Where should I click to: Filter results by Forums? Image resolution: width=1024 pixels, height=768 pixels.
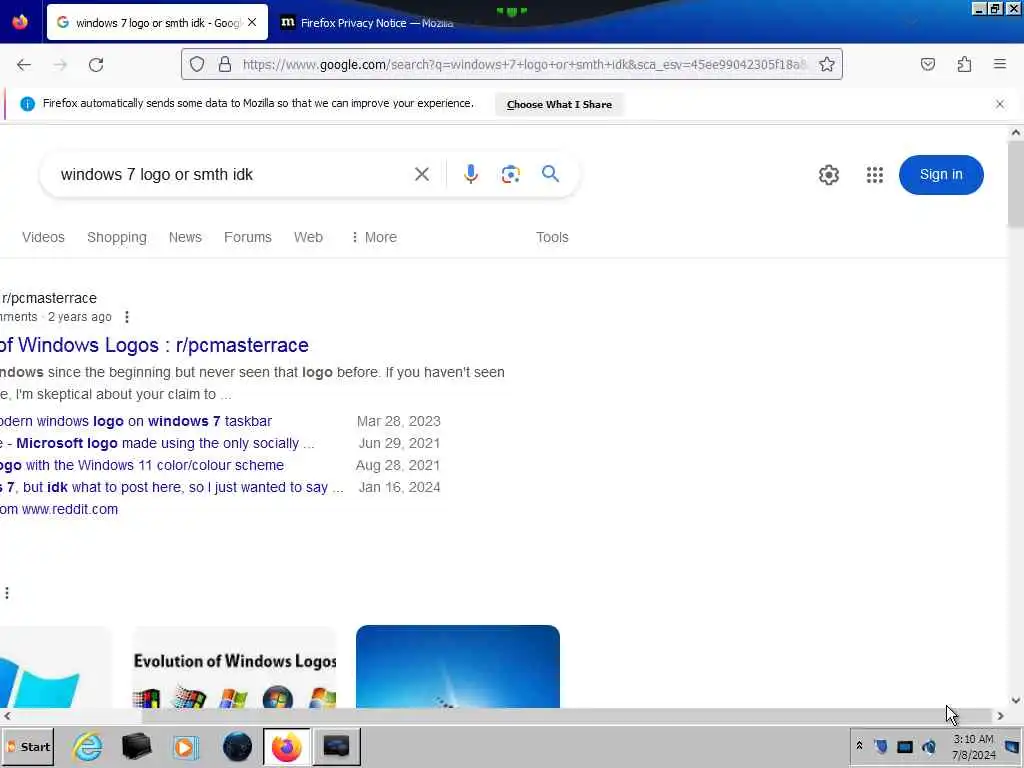pos(248,237)
